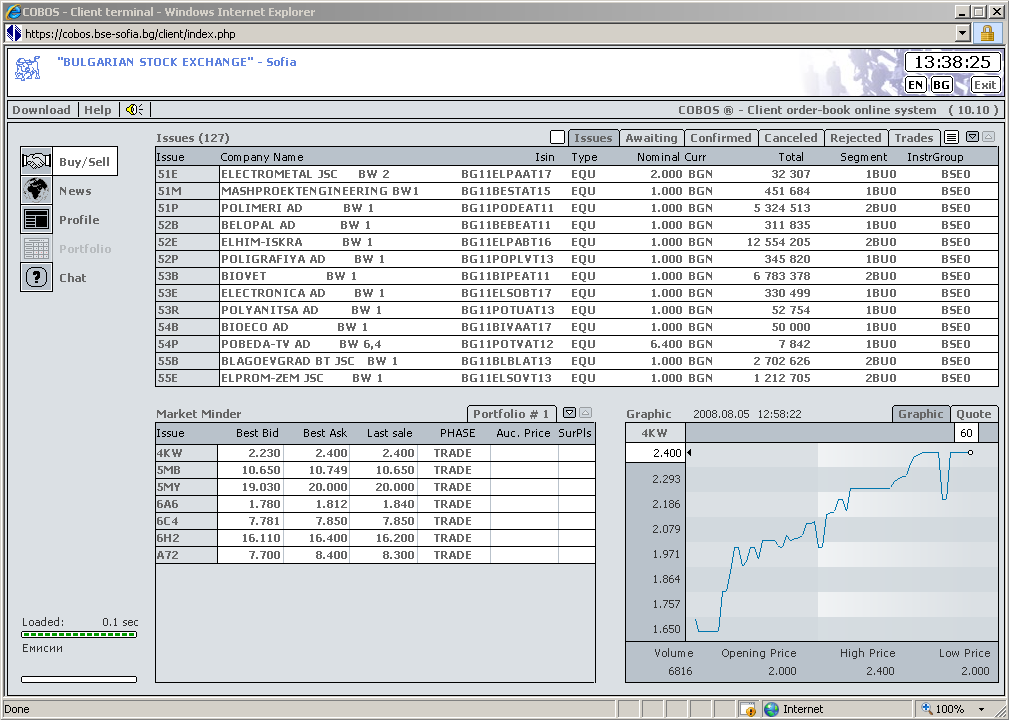The height and width of the screenshot is (720, 1009).
Task: Switch to the Awaiting tab
Action: pyautogui.click(x=651, y=138)
